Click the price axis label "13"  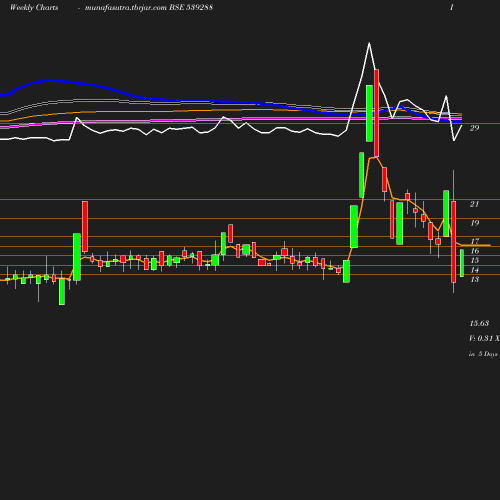475,279
